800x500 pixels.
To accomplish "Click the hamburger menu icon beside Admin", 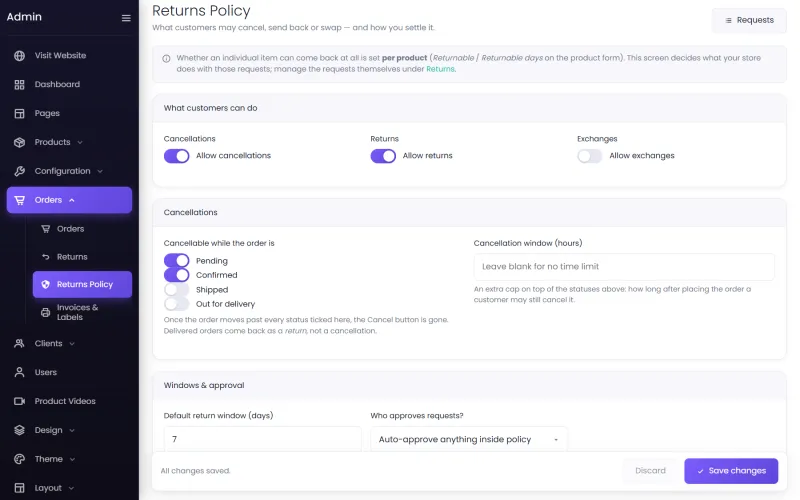I will (x=126, y=18).
